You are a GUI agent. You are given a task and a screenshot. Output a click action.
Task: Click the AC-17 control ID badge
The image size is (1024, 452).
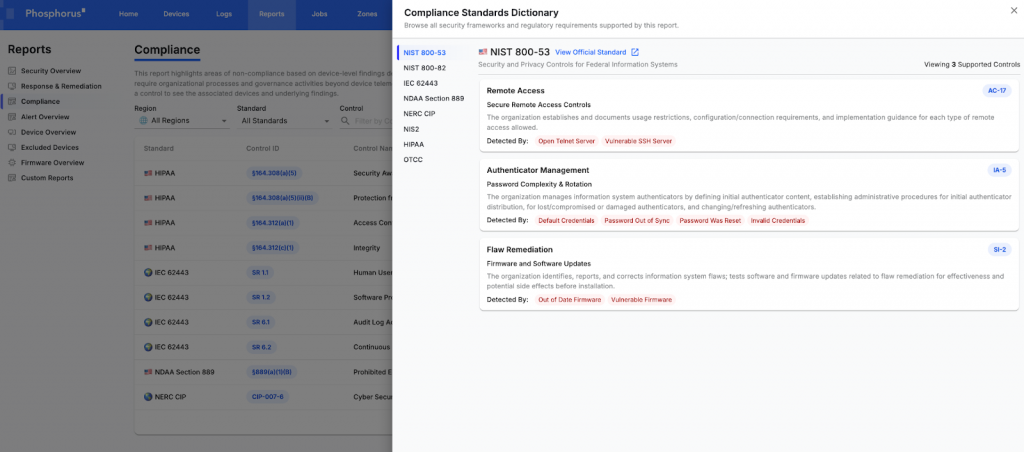(x=997, y=91)
